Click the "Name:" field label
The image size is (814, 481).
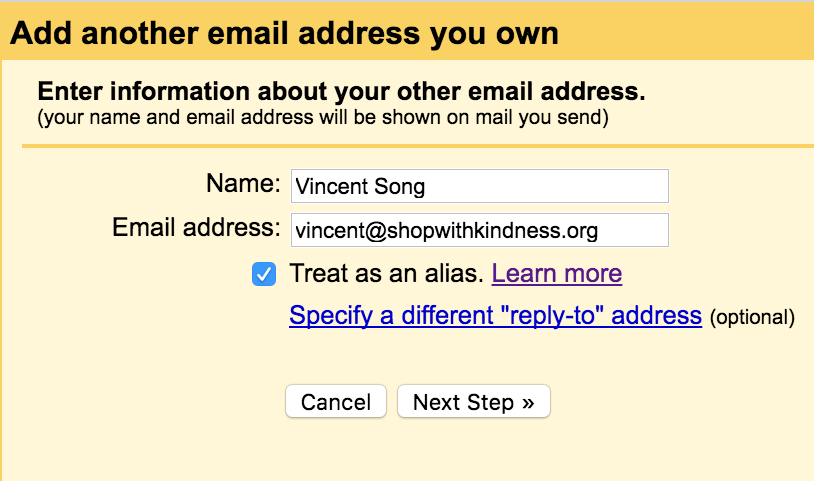[x=243, y=183]
